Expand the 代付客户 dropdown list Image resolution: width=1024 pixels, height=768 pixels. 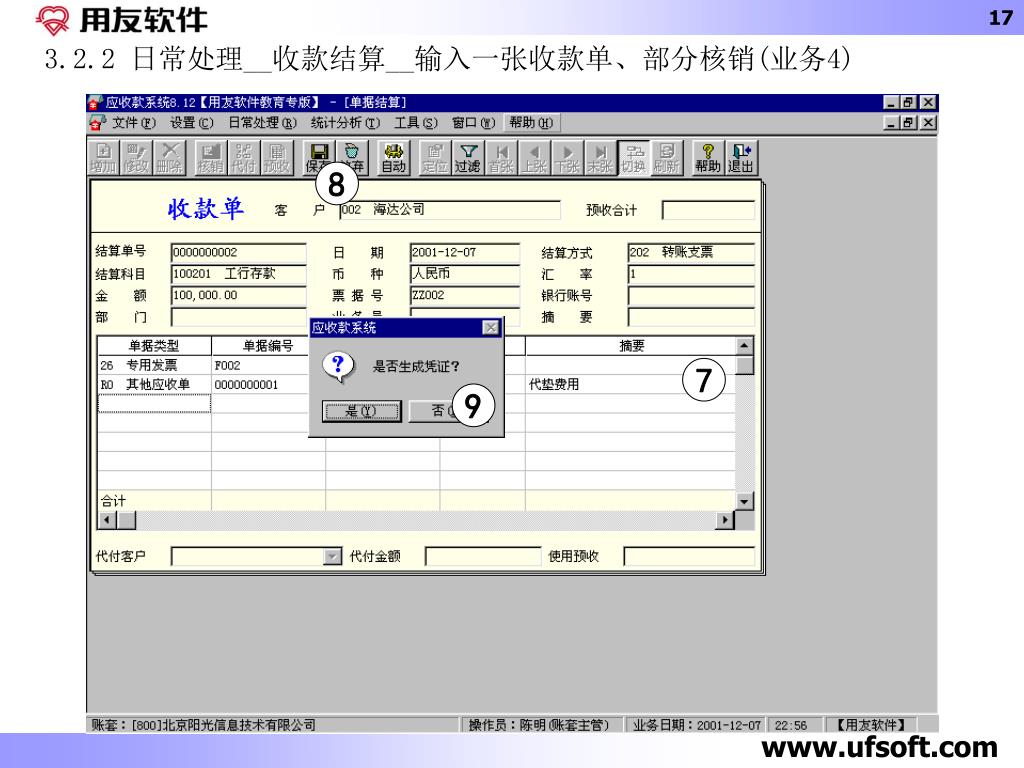(332, 556)
